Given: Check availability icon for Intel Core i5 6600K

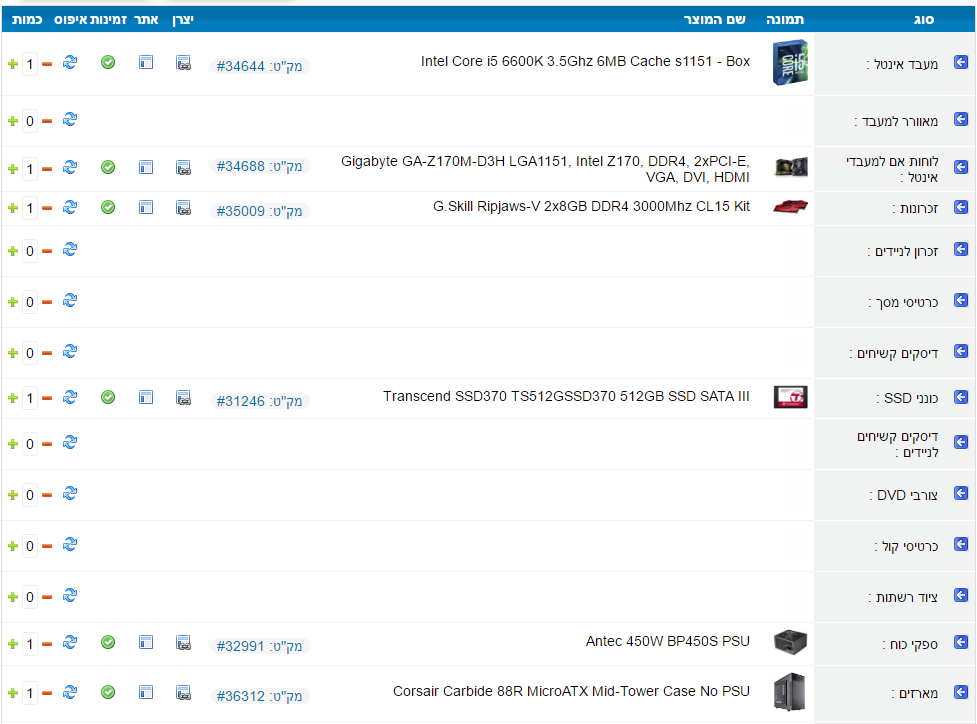Looking at the screenshot, I should 108,62.
